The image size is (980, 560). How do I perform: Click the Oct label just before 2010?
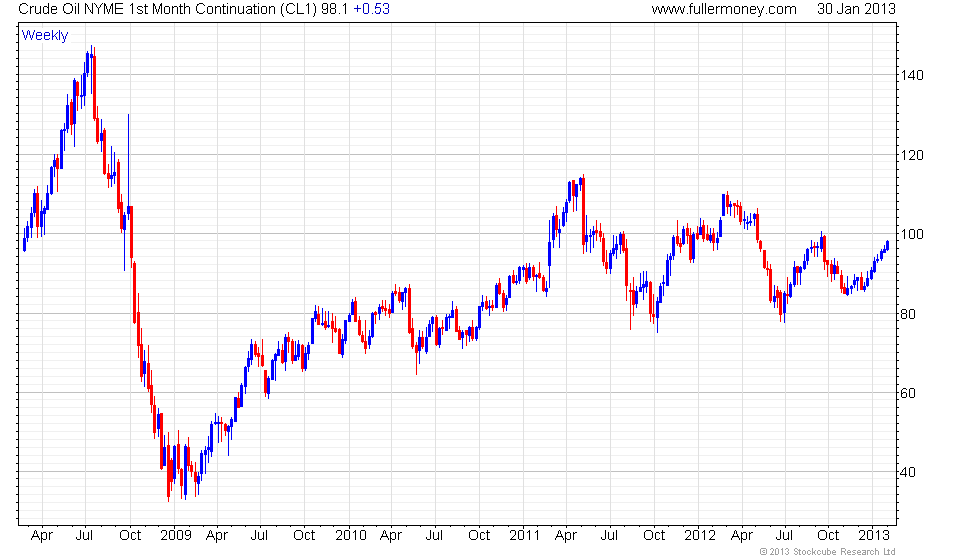[304, 536]
